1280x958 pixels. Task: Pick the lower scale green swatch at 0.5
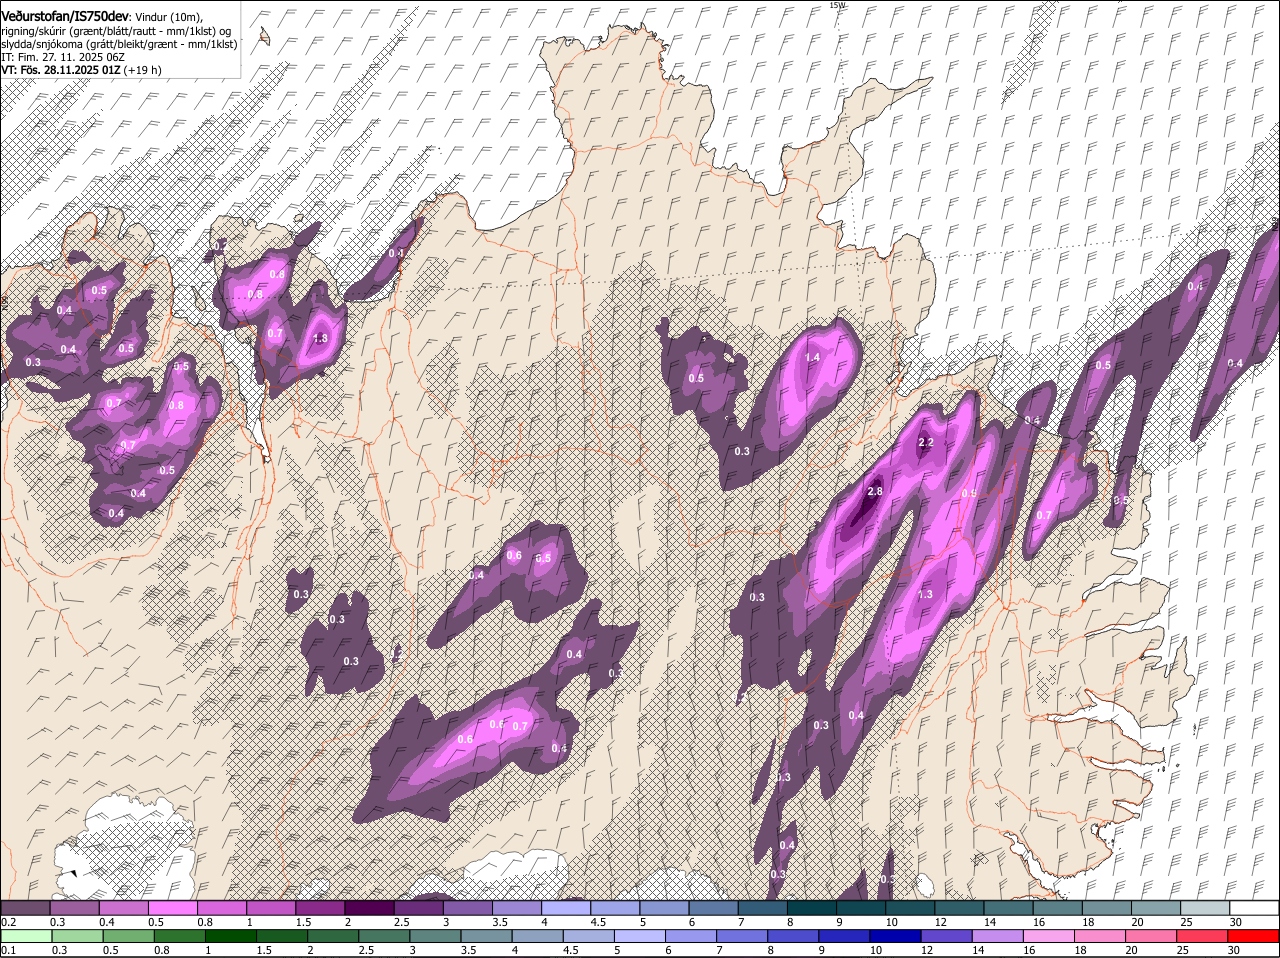tap(129, 936)
